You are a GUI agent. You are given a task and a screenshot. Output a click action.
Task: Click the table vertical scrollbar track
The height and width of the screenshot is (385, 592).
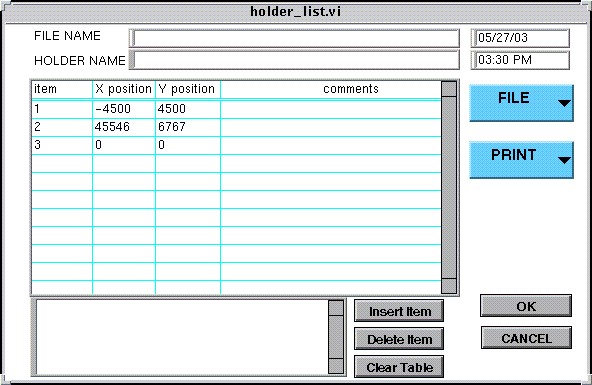point(449,187)
